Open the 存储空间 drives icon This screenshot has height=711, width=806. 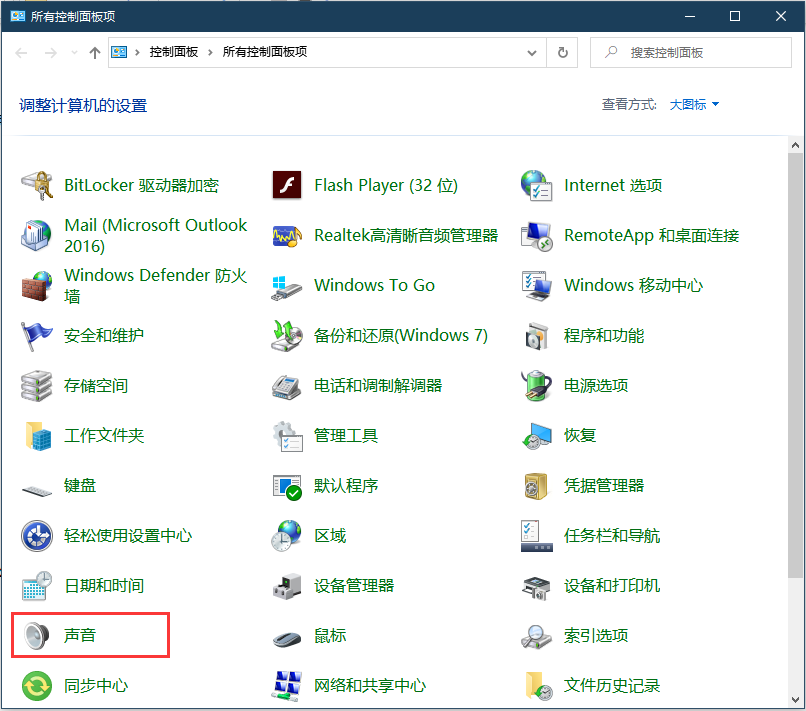(37, 386)
